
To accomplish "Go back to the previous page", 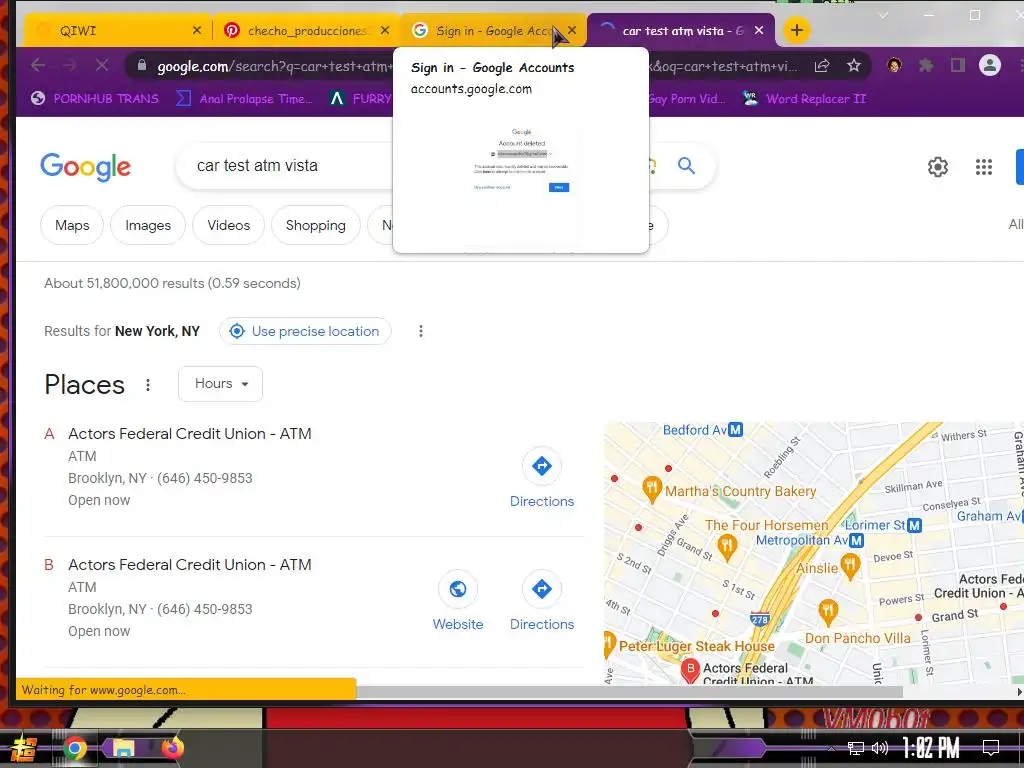I will (x=38, y=65).
